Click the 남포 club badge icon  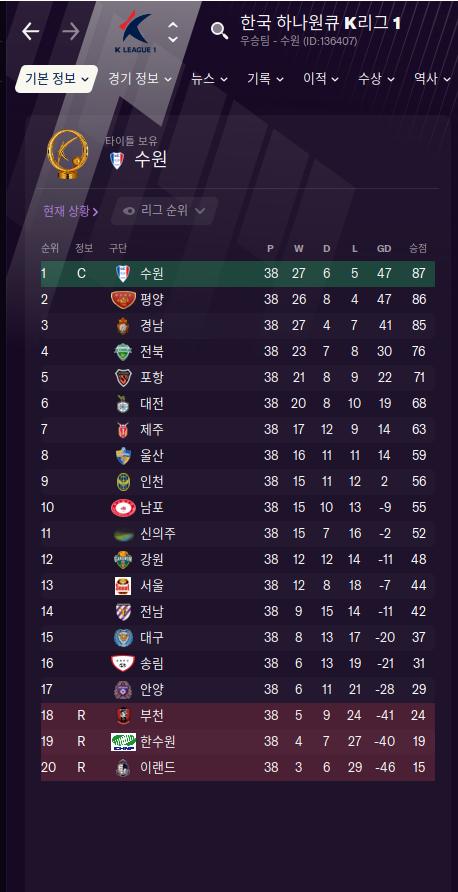pos(123,507)
